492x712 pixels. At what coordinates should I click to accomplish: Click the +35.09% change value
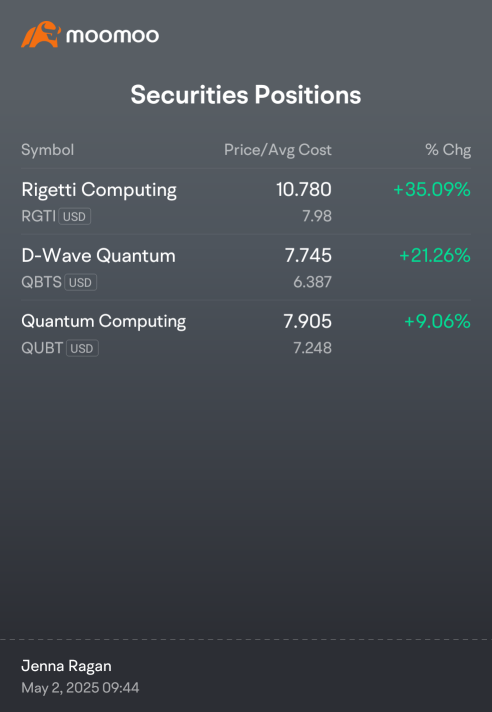click(432, 189)
